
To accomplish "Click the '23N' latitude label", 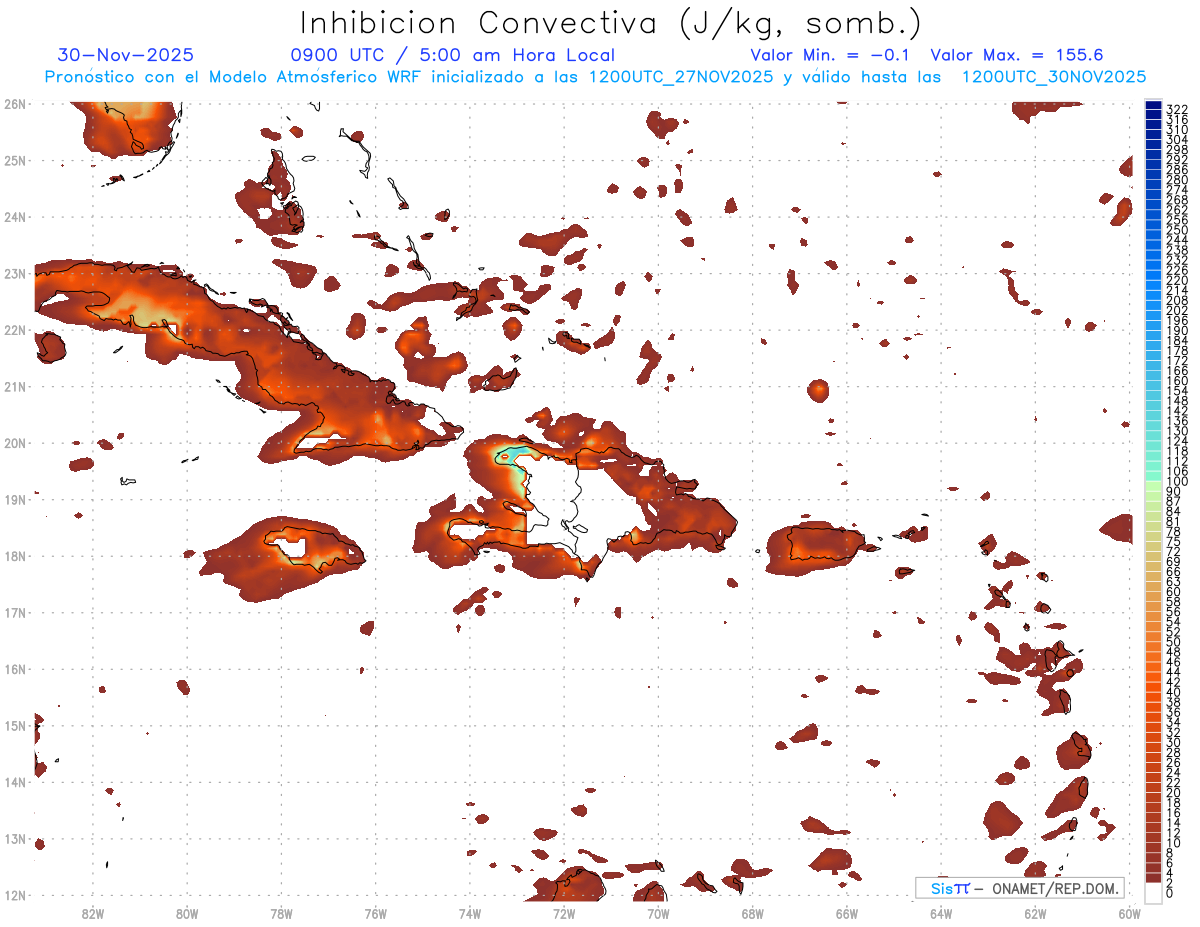I will [x=15, y=273].
